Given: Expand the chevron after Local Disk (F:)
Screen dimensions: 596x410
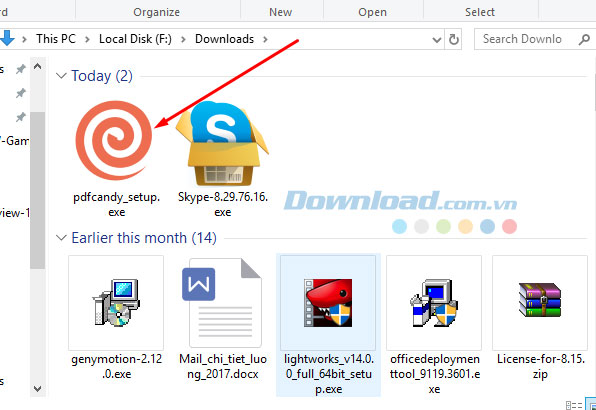Looking at the screenshot, I should tap(183, 39).
